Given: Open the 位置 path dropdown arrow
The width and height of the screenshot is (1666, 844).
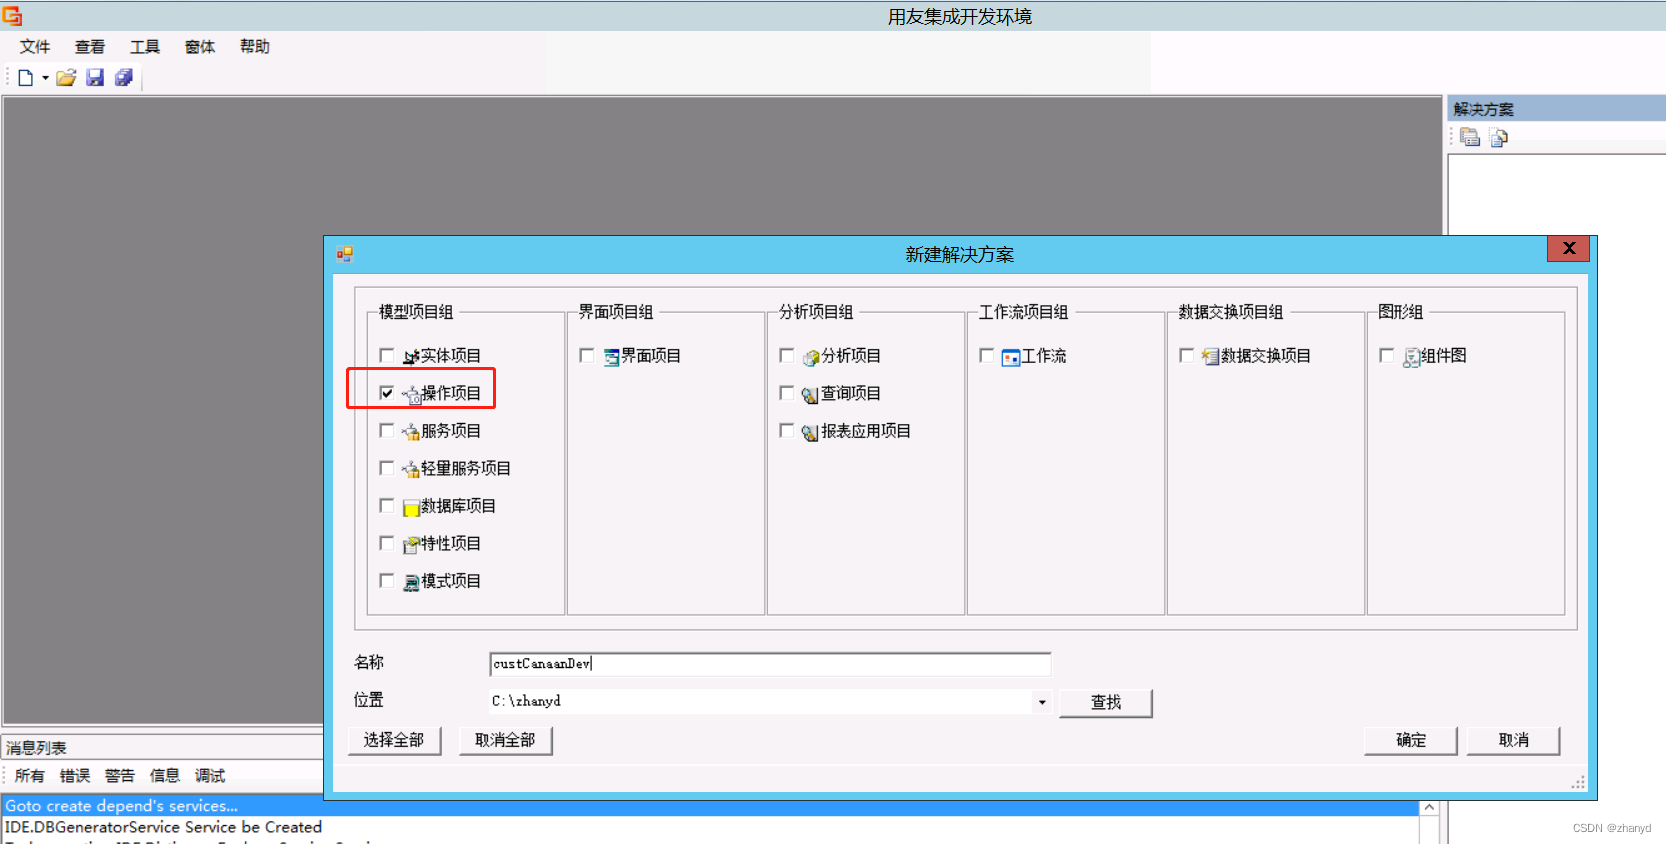Looking at the screenshot, I should coord(1042,702).
